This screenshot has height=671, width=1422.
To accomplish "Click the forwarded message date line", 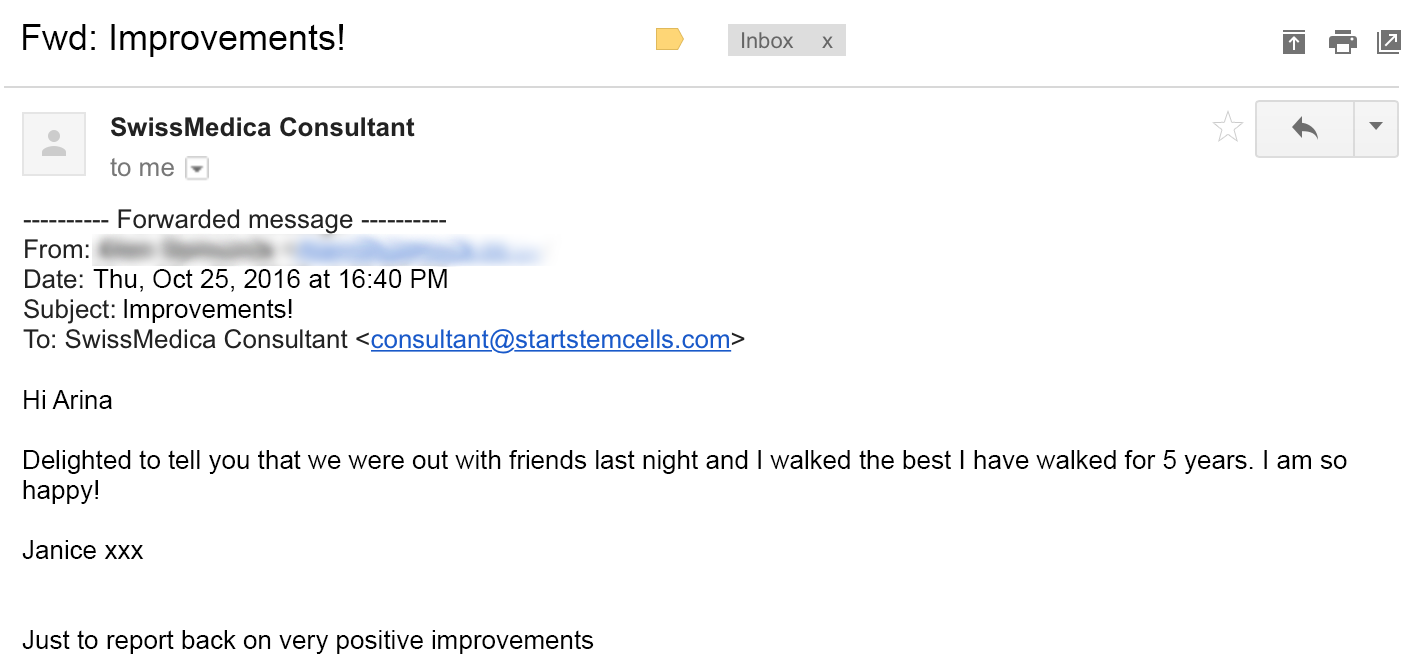I will coord(236,280).
